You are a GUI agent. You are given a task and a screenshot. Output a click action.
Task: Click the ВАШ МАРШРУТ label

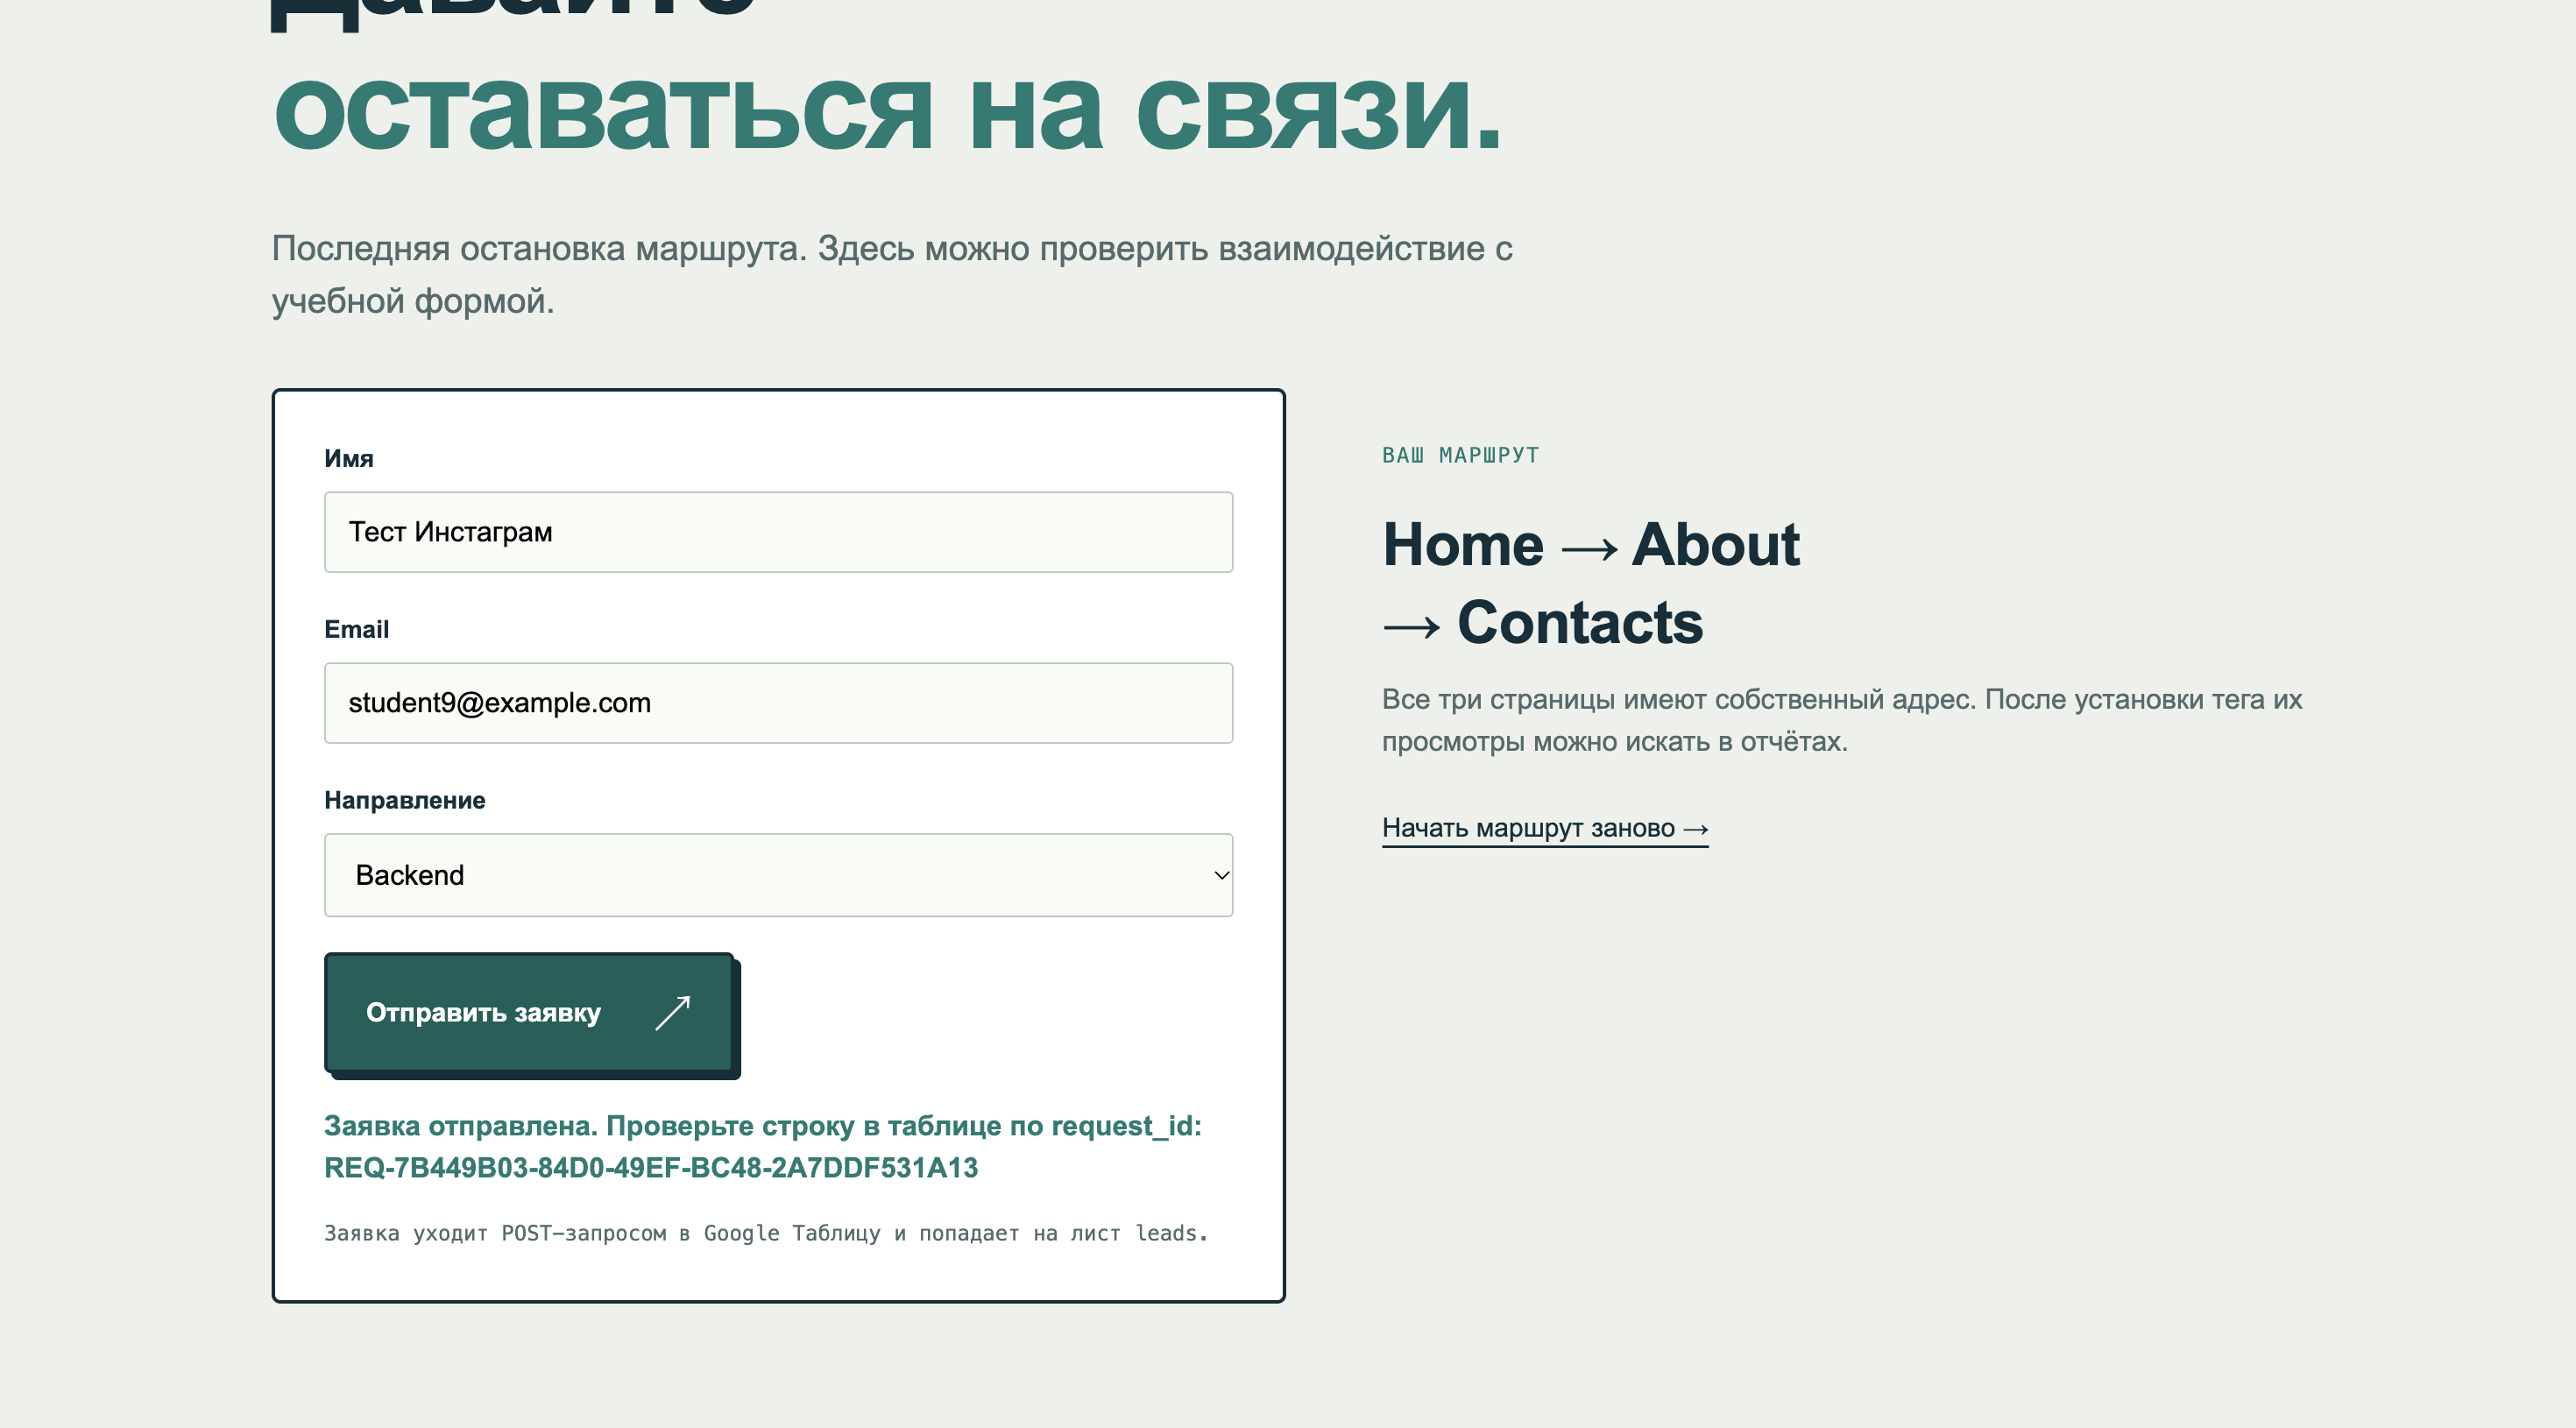(x=1460, y=455)
